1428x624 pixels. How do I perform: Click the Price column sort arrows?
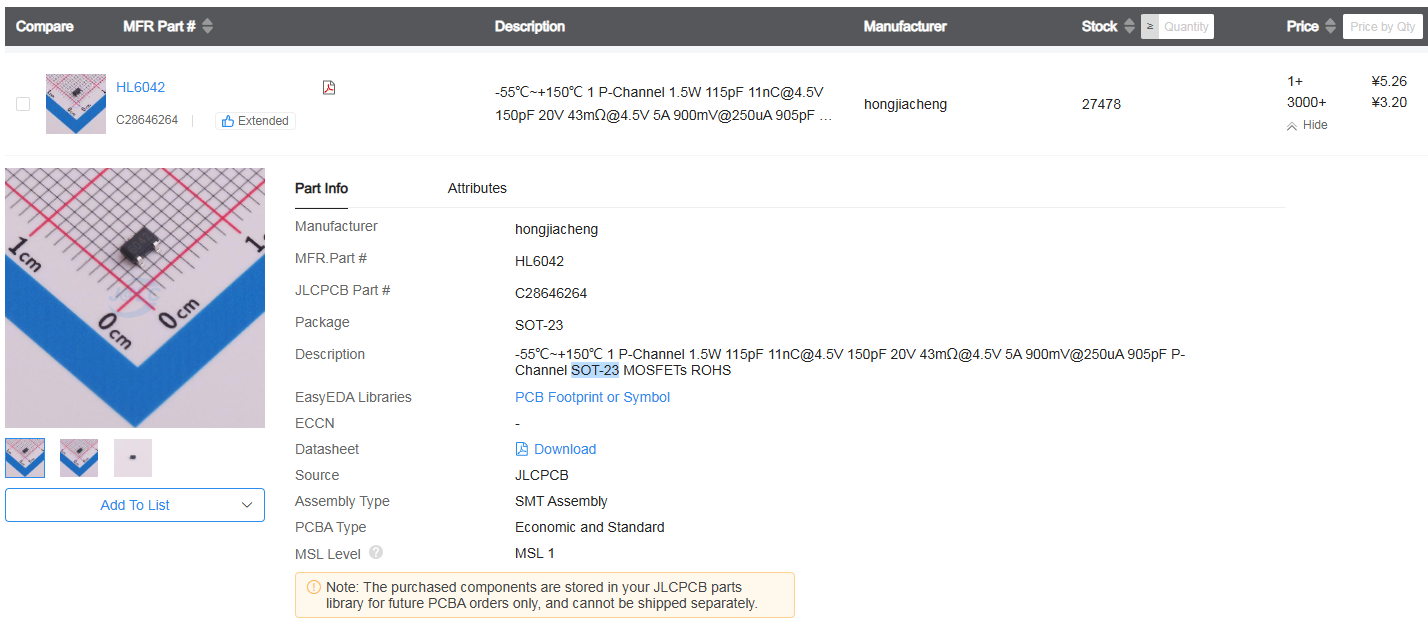(1330, 27)
